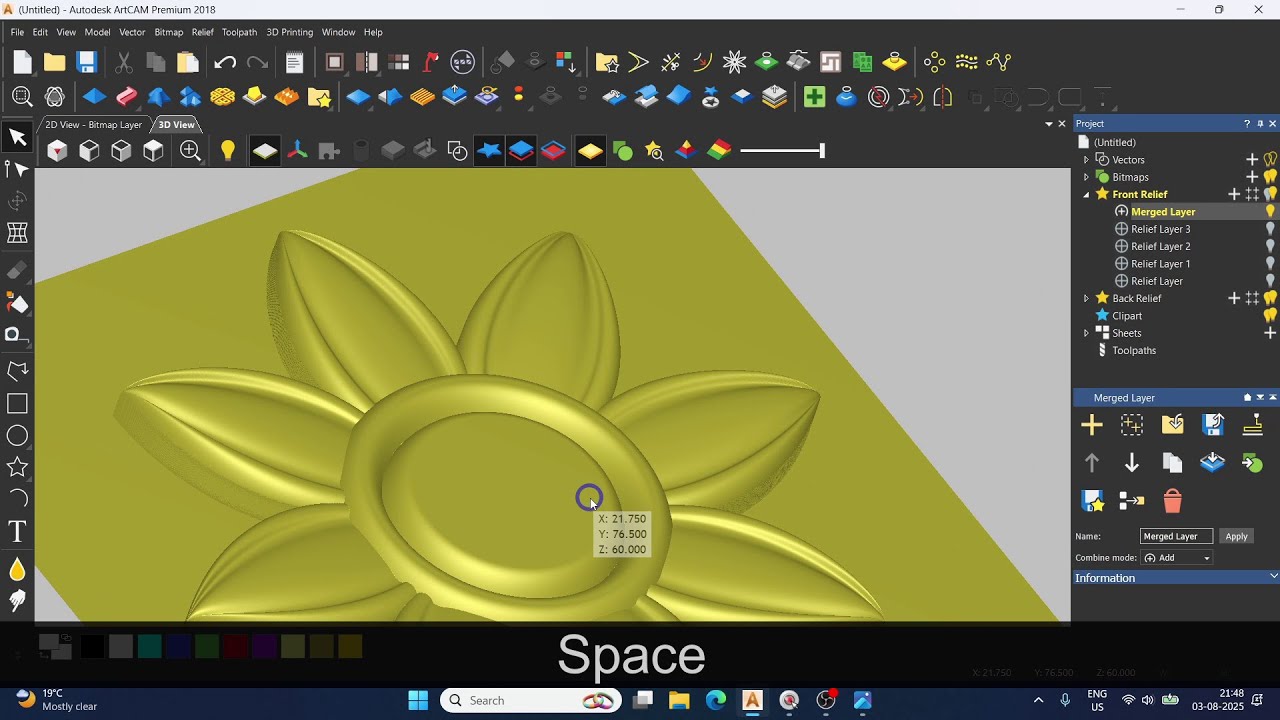Toggle all Vectors visibility bulb
1280x720 pixels.
(1270, 160)
